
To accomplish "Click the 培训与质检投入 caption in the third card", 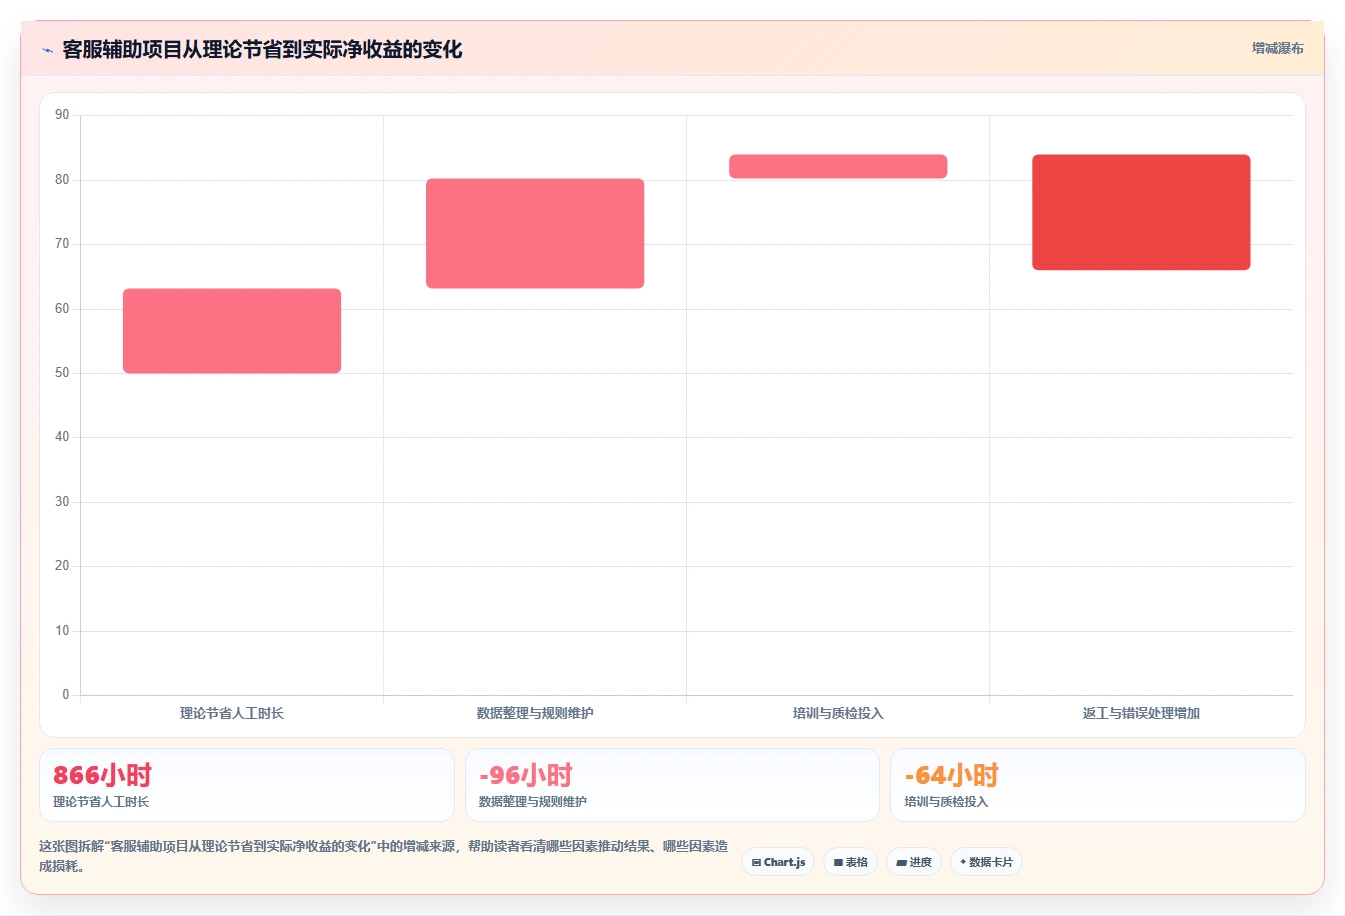I will click(946, 802).
